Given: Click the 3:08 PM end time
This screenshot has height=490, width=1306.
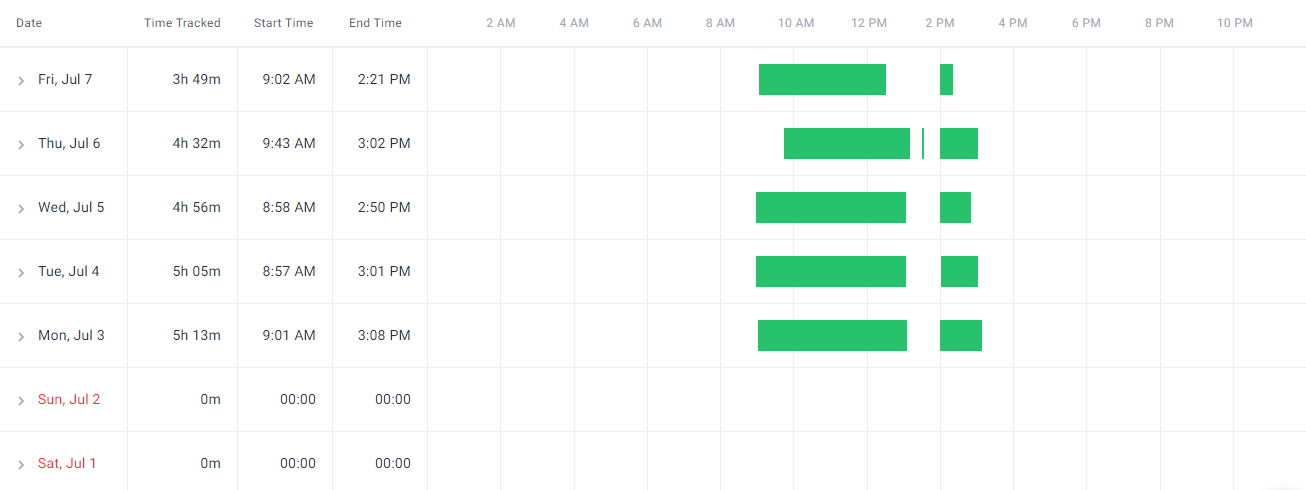Looking at the screenshot, I should pos(384,335).
